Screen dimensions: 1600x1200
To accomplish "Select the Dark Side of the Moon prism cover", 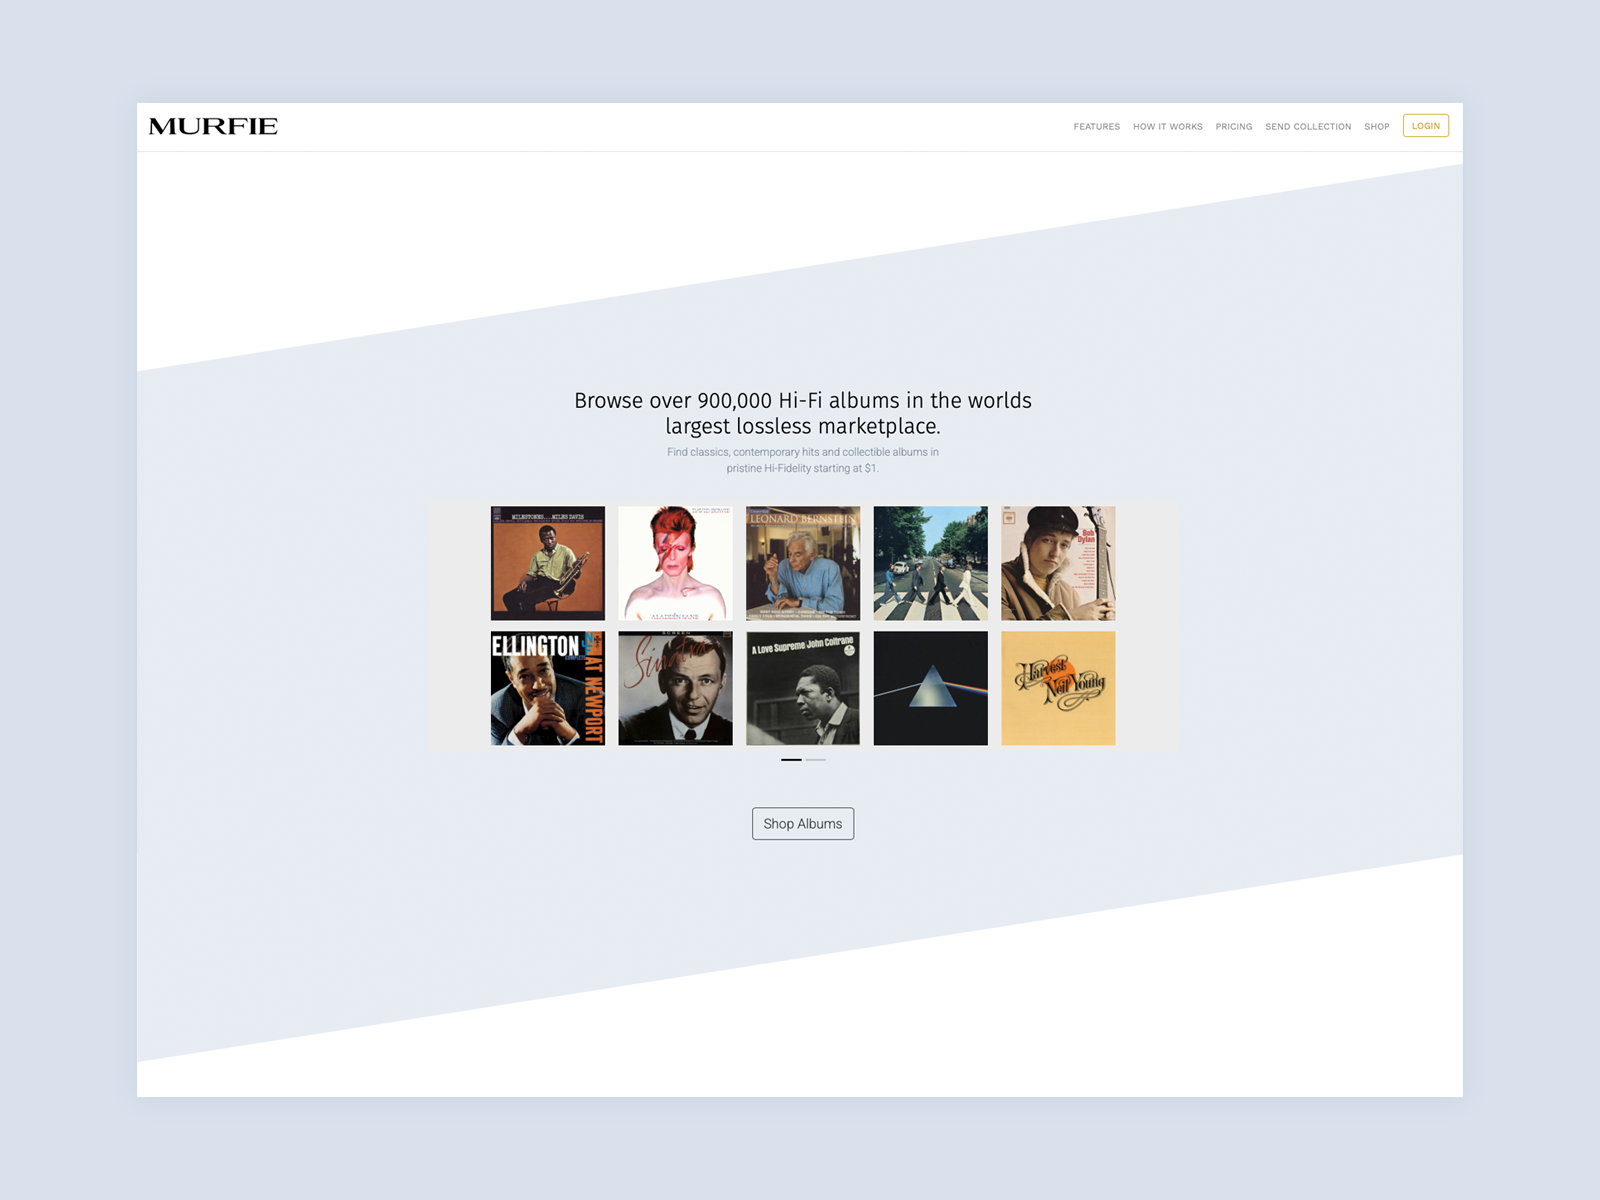I will coord(930,688).
